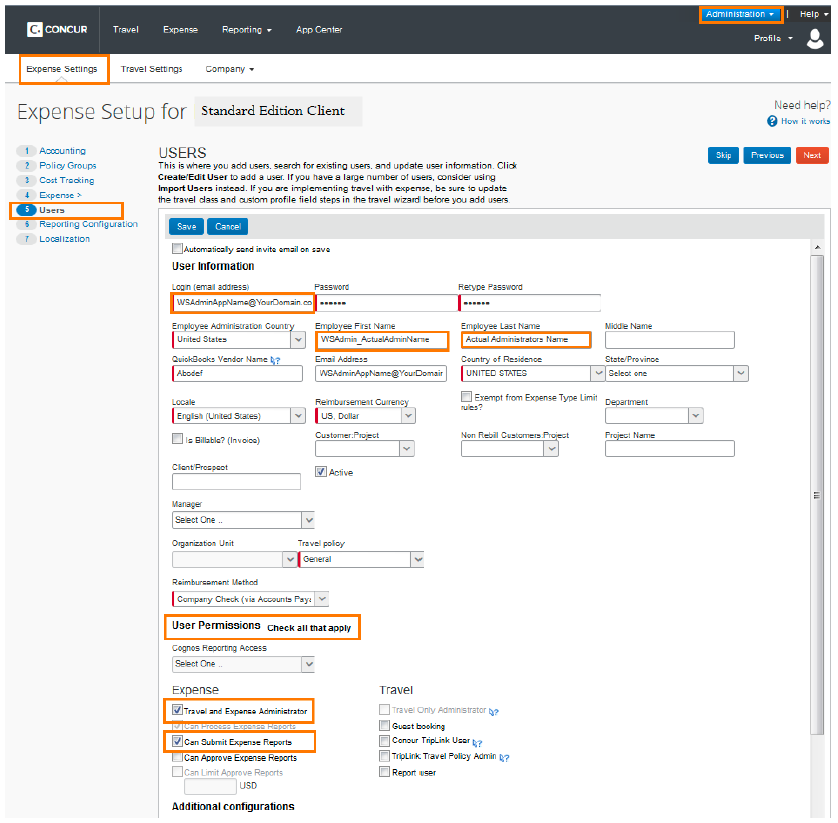Open the Administration menu
Image resolution: width=838 pixels, height=823 pixels.
click(x=740, y=14)
